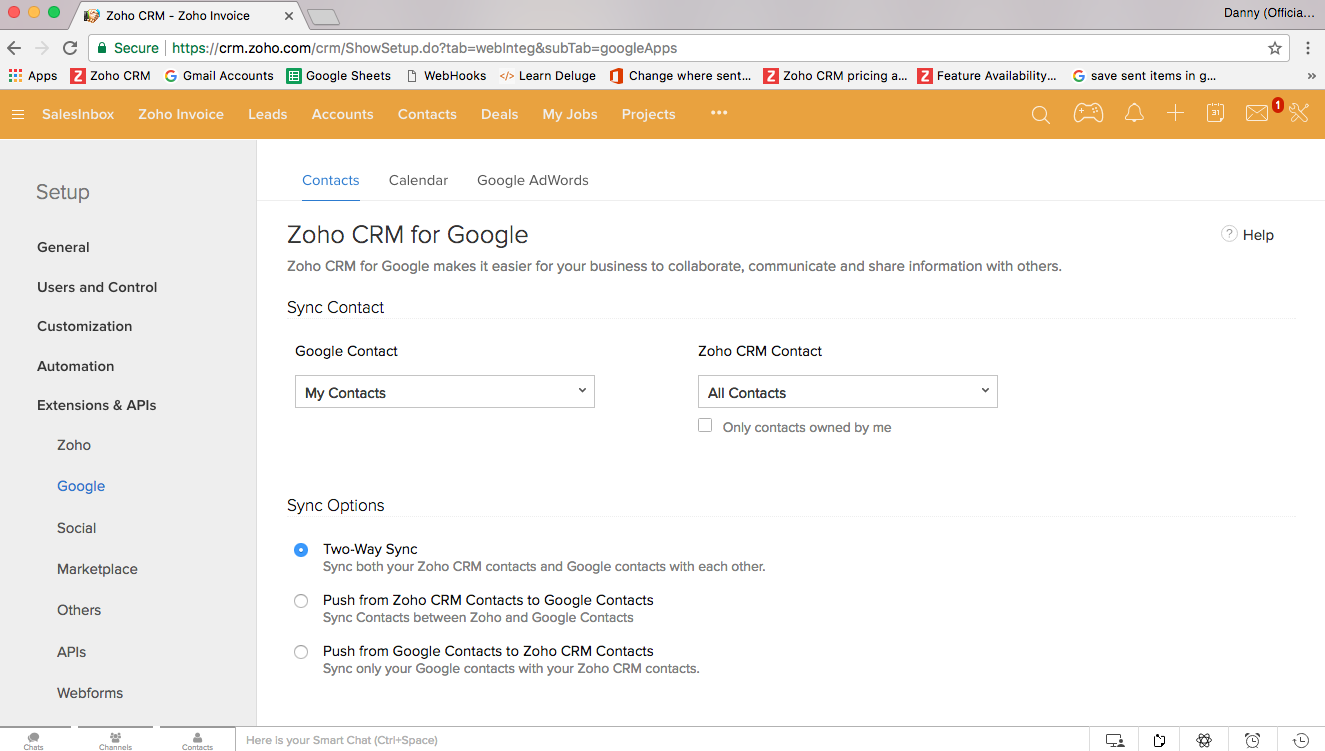1325x751 pixels.
Task: Open Customization in Setup sidebar
Action: tap(85, 327)
